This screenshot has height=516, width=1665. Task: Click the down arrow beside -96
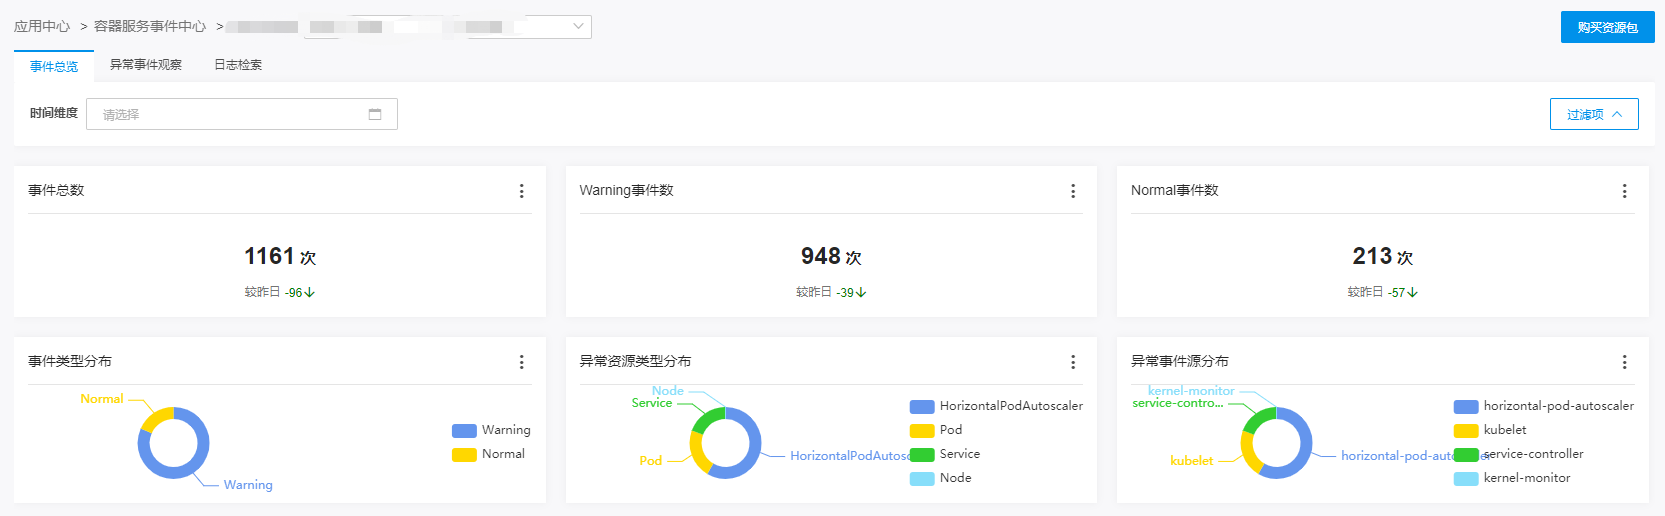(310, 293)
